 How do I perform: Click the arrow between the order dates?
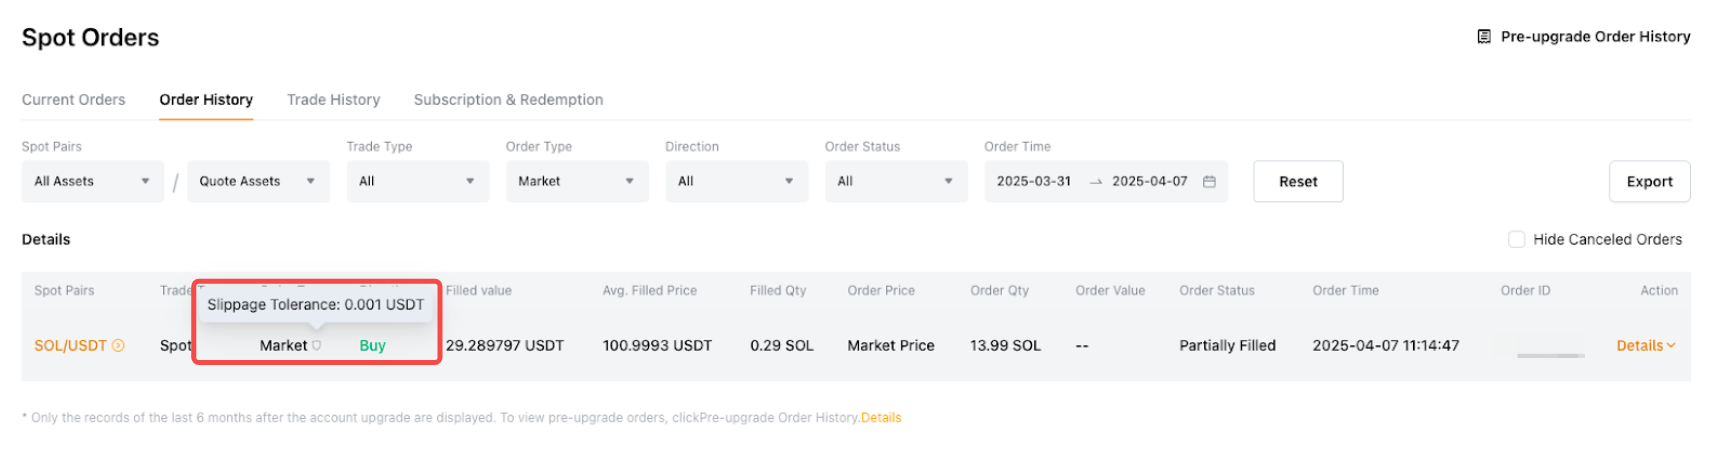click(x=1095, y=182)
